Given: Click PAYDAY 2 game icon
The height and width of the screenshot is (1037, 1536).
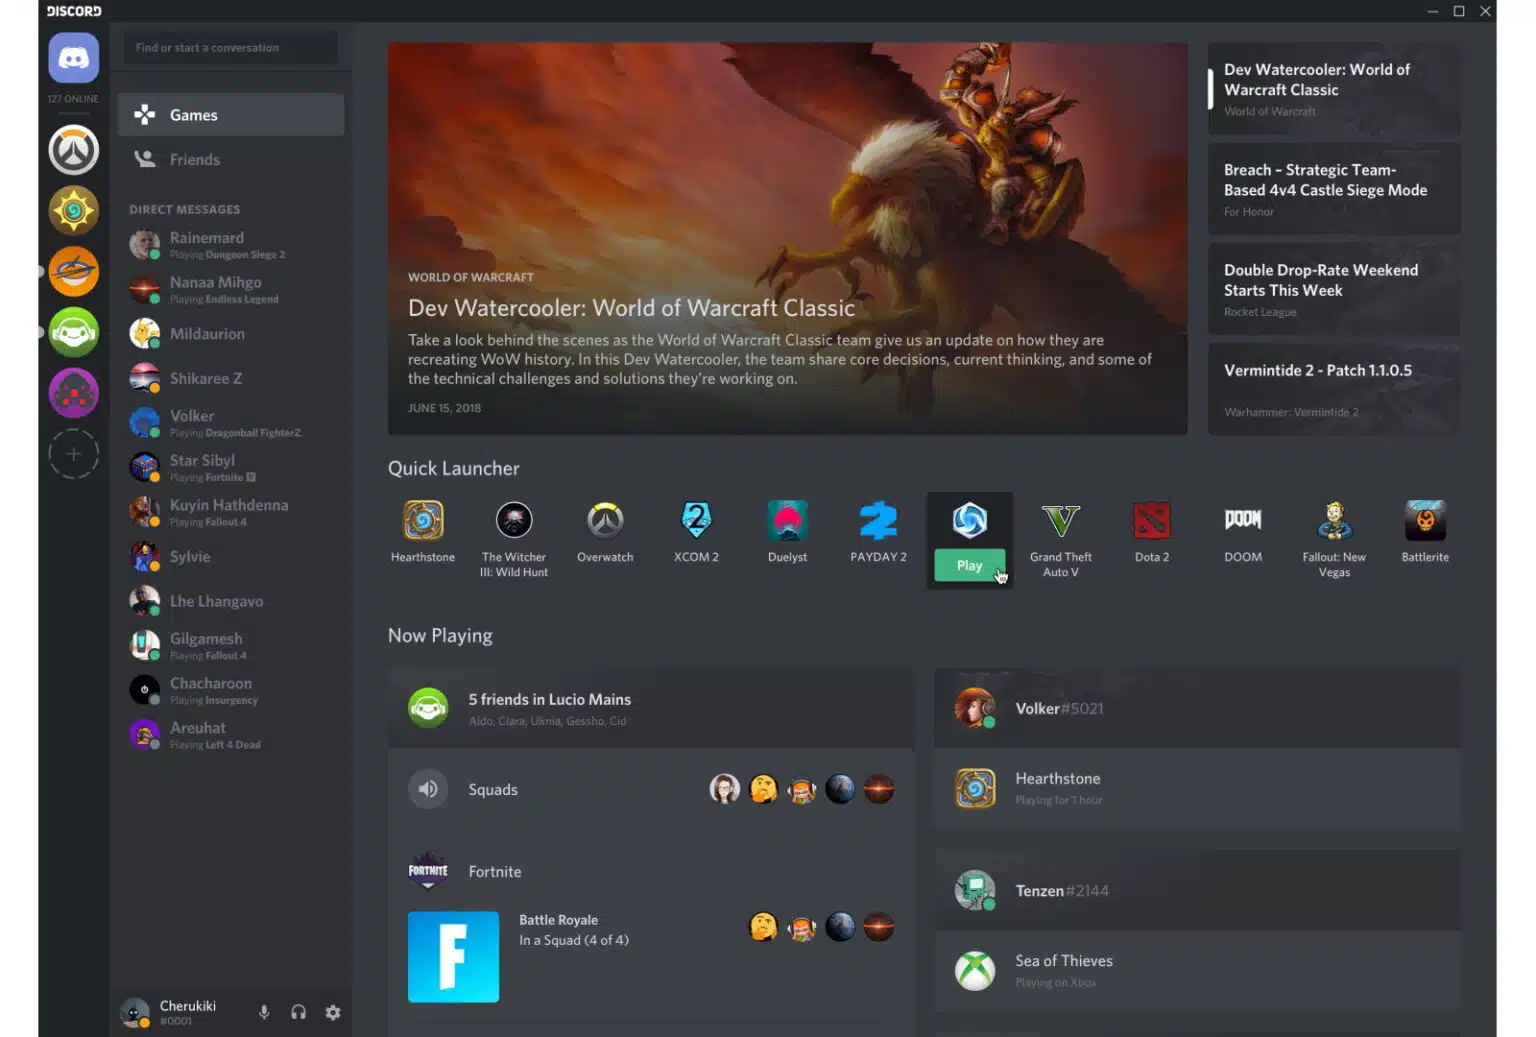Looking at the screenshot, I should [x=878, y=521].
